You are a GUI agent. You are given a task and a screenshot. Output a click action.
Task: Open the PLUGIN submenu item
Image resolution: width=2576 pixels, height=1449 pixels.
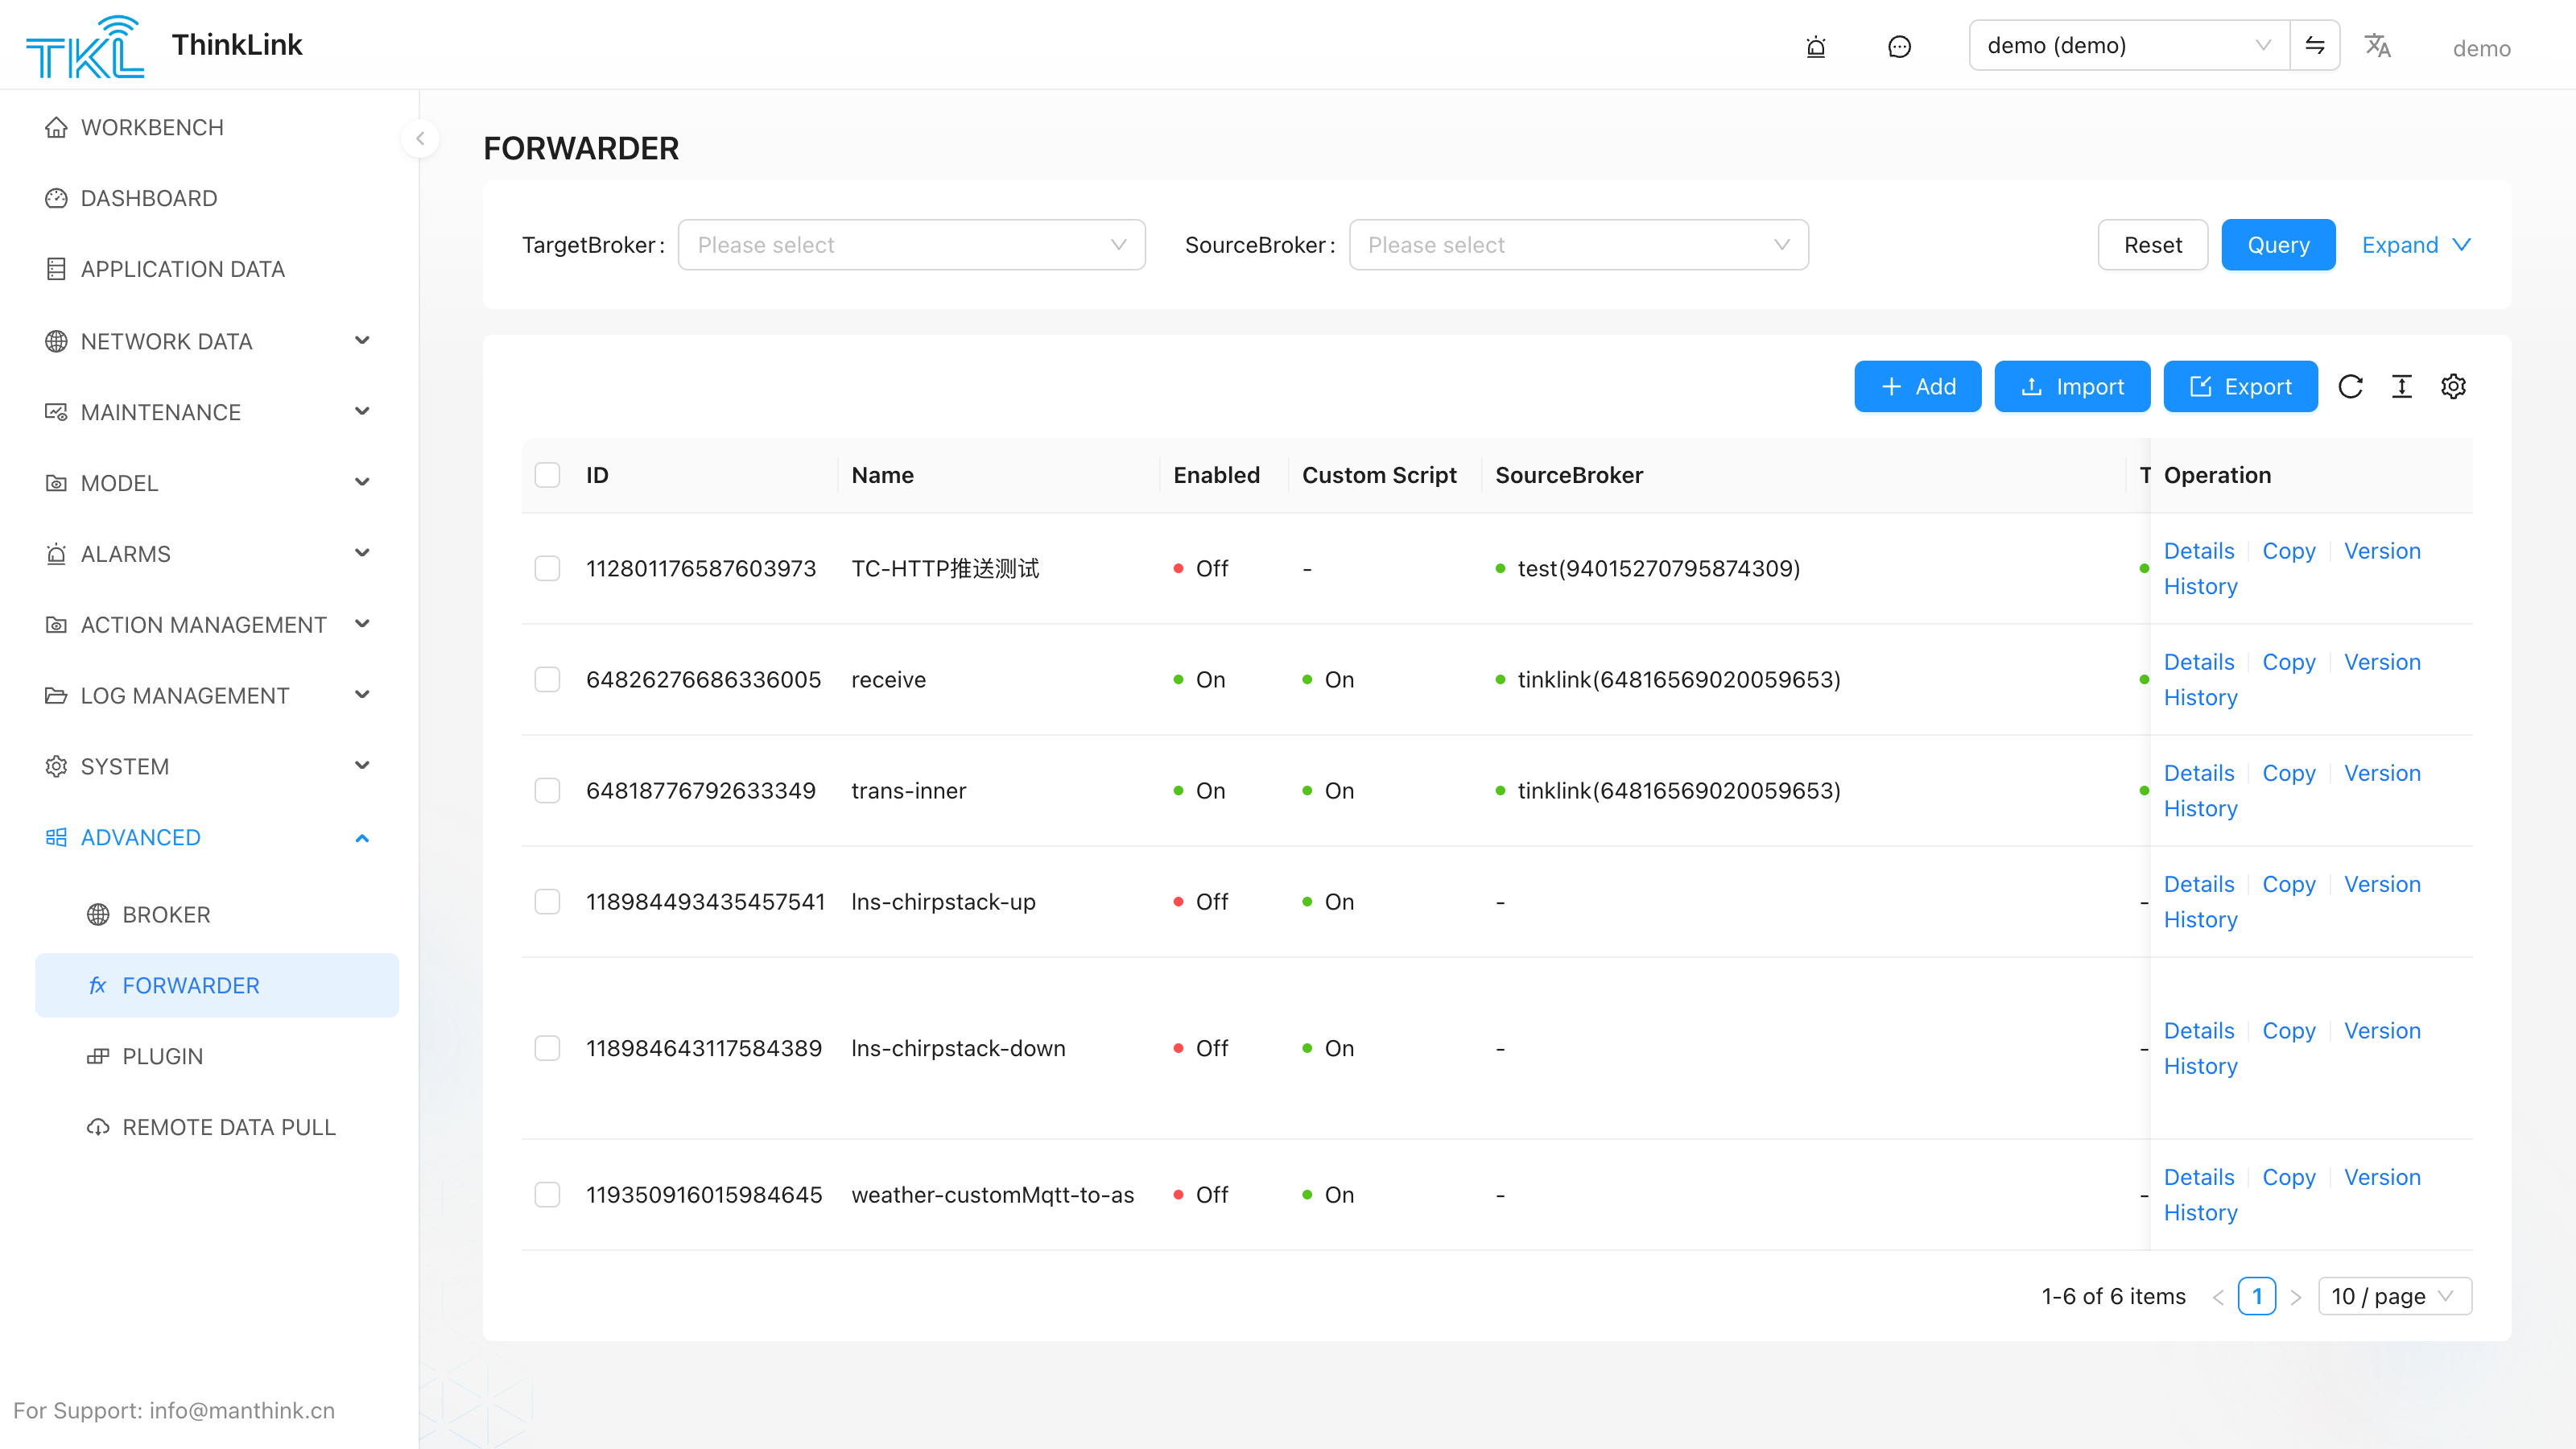[x=216, y=1056]
